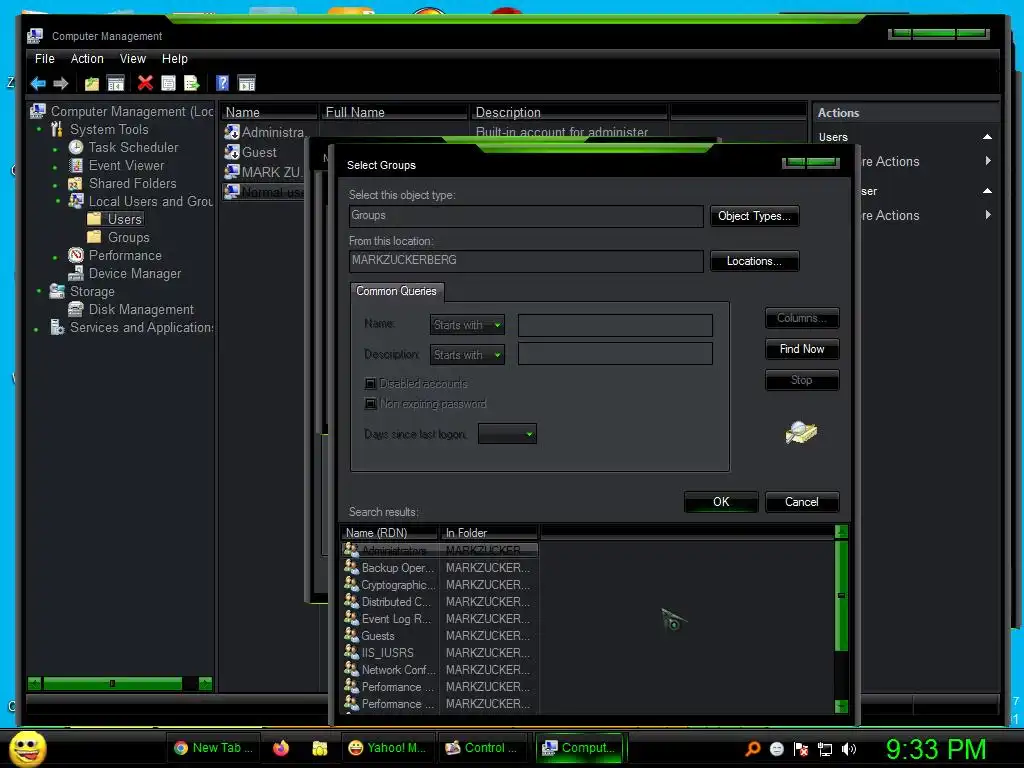Screen dimensions: 1024x768
Task: Click the IIS_IUSRS group icon in results
Action: point(351,652)
